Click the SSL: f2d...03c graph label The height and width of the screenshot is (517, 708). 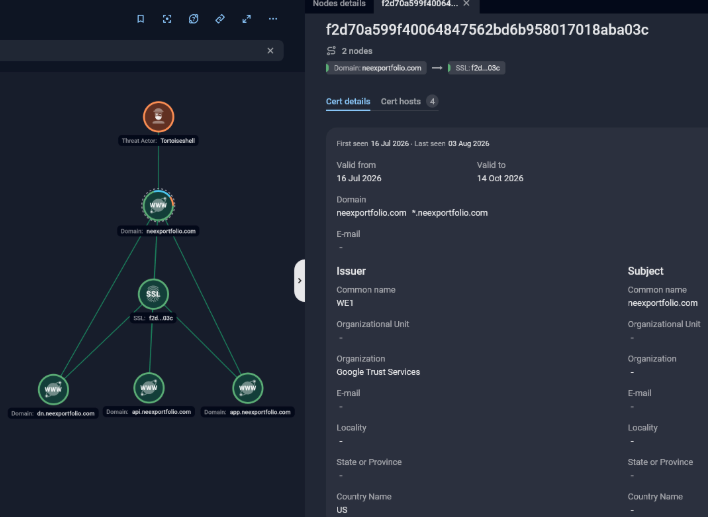tap(154, 318)
